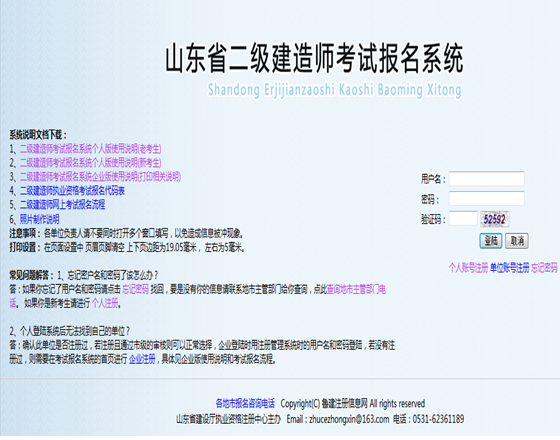Open 二级建造师执业资格考试报名代码表 link
The height and width of the screenshot is (440, 560).
click(x=72, y=191)
